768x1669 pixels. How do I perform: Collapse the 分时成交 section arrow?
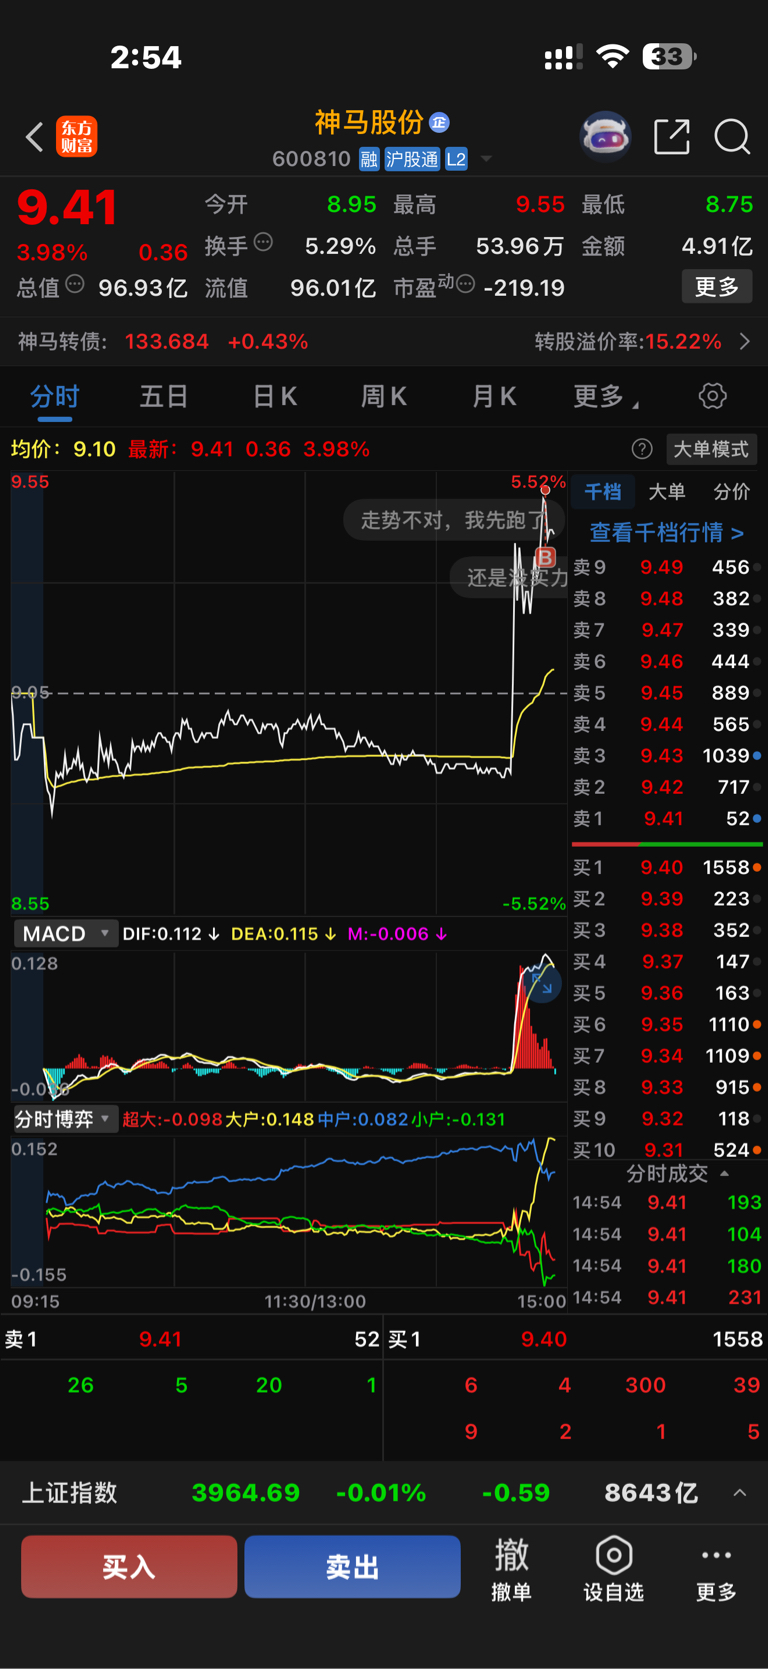[724, 1173]
